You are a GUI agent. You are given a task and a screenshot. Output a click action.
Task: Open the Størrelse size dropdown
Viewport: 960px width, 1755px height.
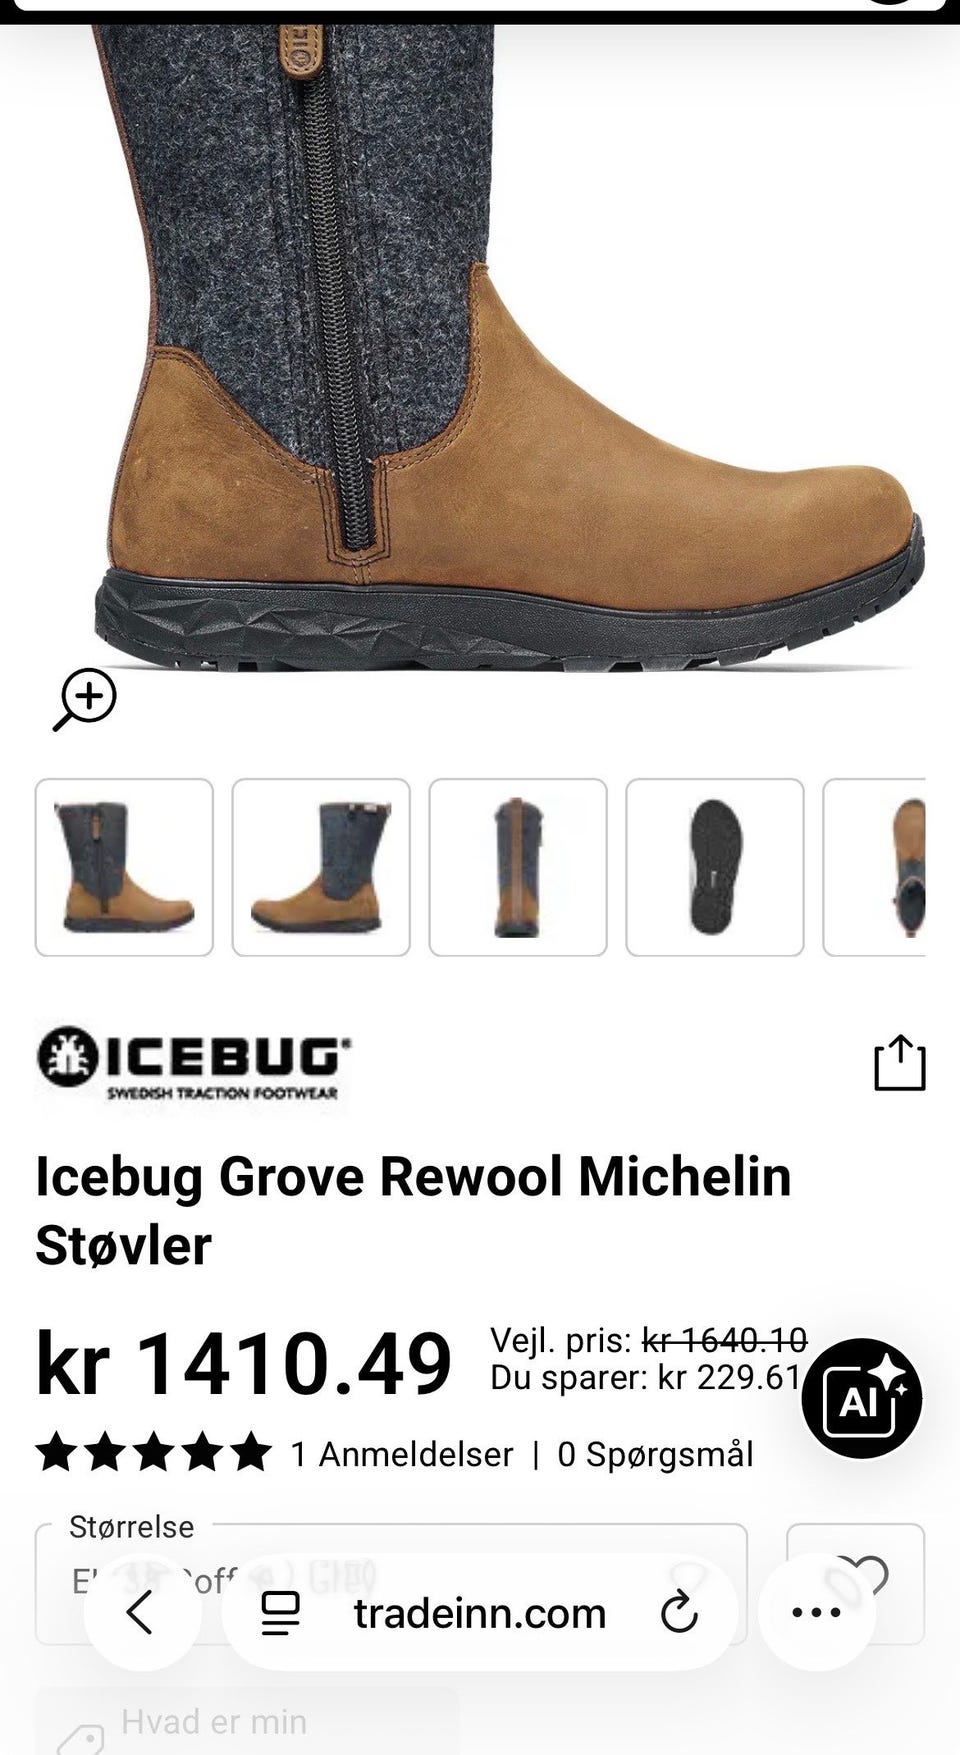(x=391, y=1583)
